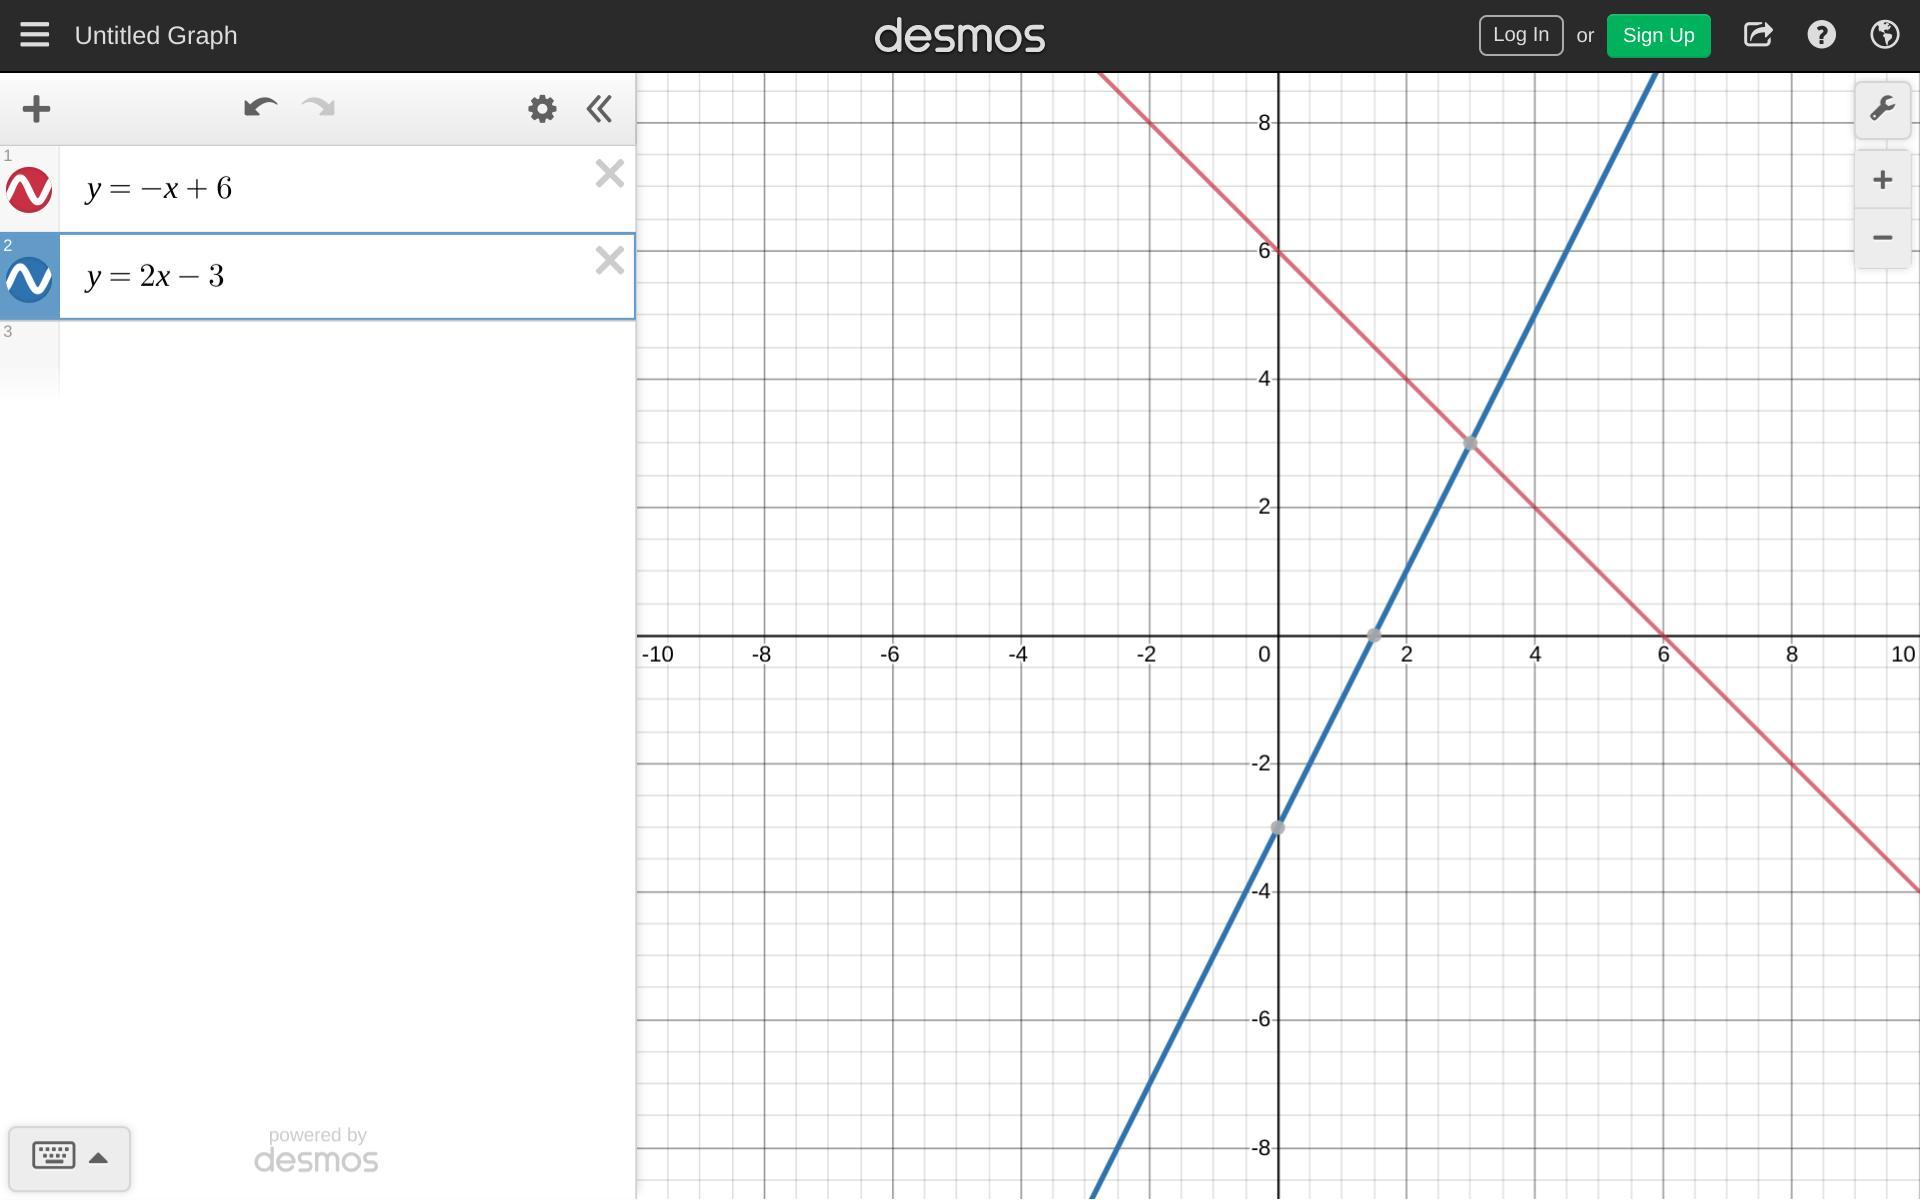The image size is (1920, 1200).
Task: Zoom in on the graph
Action: point(1882,180)
